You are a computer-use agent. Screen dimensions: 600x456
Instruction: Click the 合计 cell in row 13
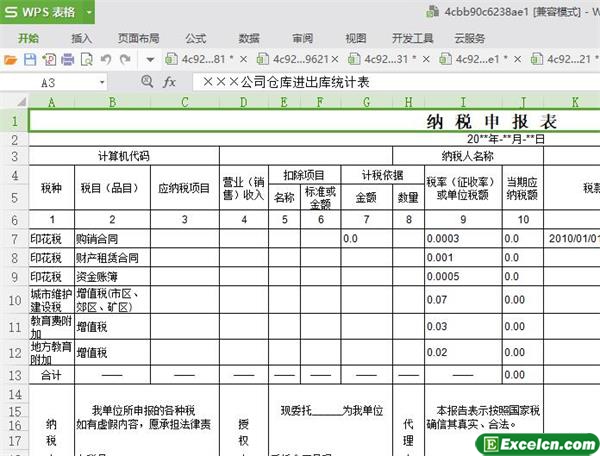tap(52, 375)
